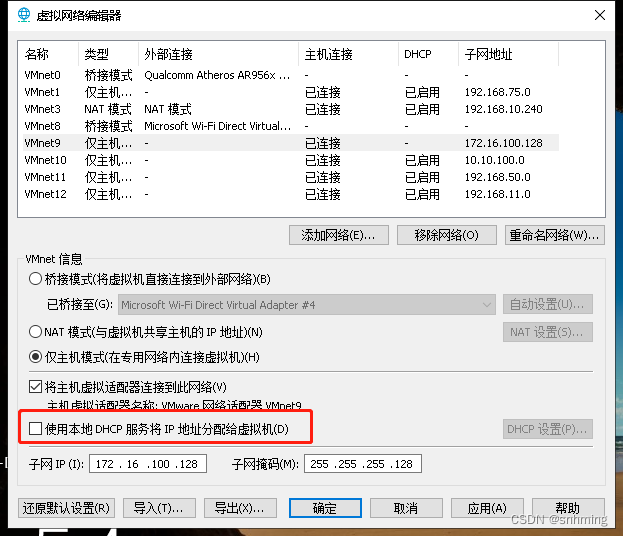The image size is (623, 536).
Task: Select the VMnet0 row in network list
Action: (x=42, y=75)
